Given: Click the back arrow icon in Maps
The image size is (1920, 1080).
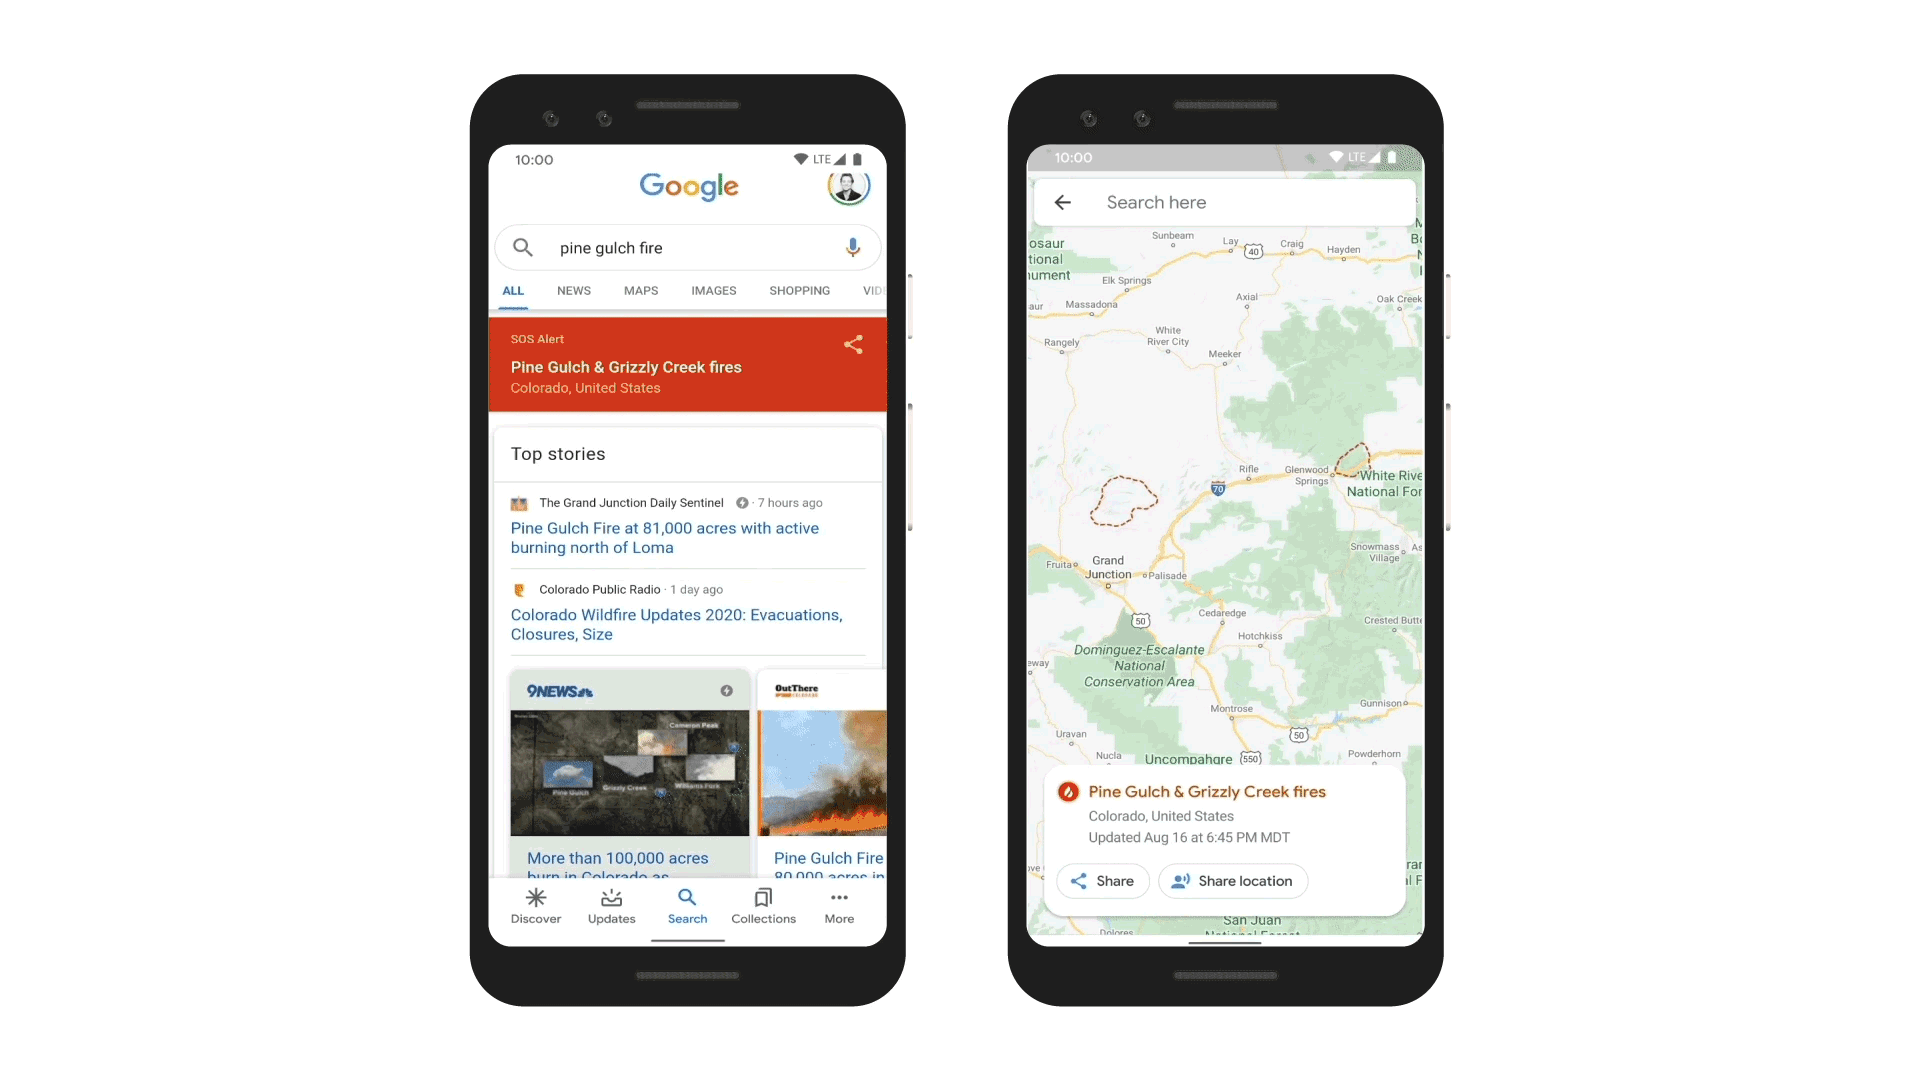Looking at the screenshot, I should (1063, 202).
